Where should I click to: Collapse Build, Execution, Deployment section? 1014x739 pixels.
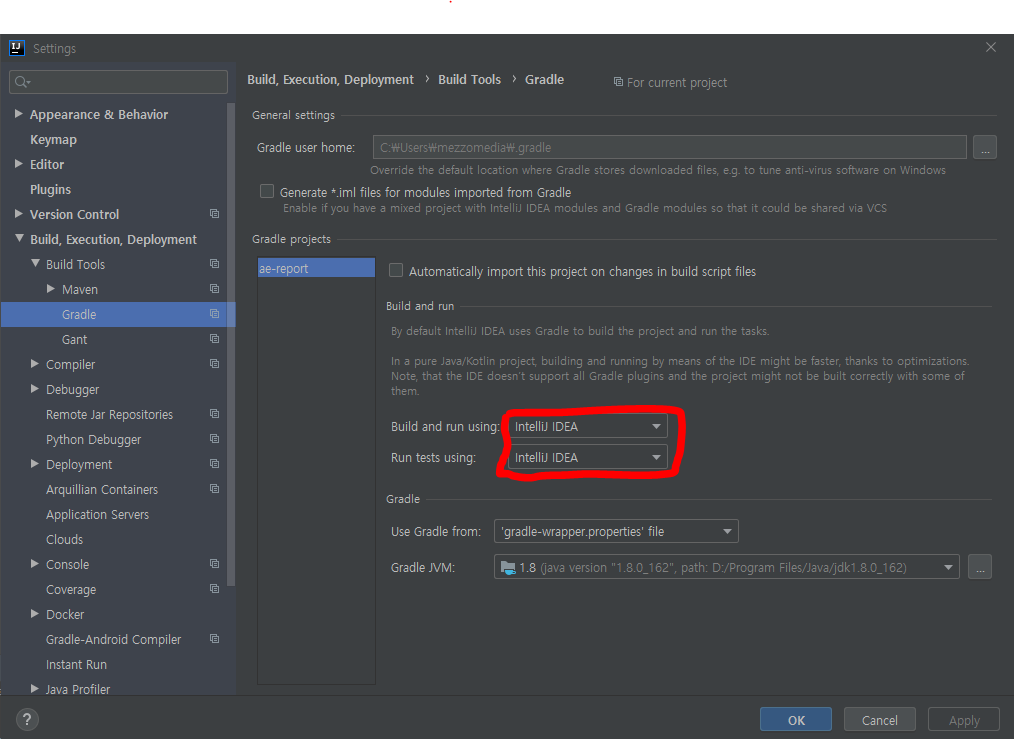coord(19,239)
